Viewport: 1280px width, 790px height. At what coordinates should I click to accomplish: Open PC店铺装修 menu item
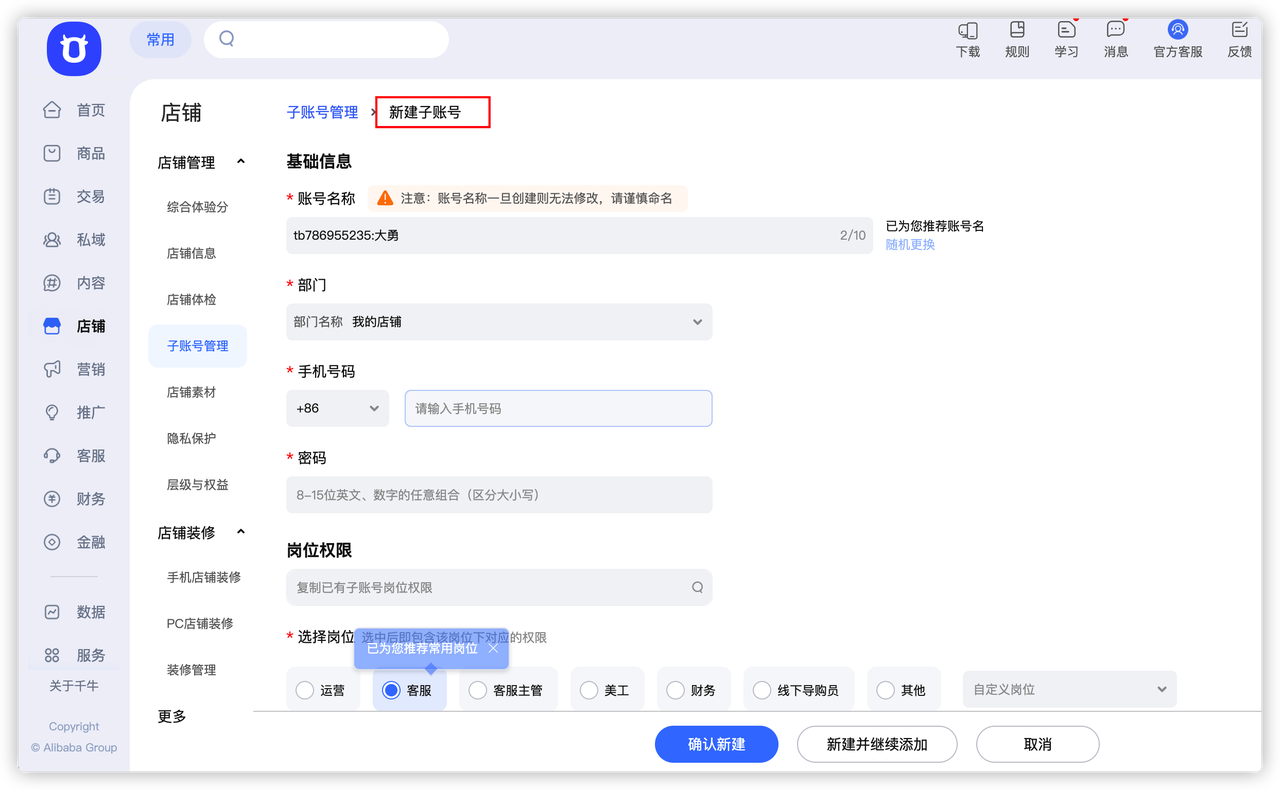pyautogui.click(x=198, y=623)
